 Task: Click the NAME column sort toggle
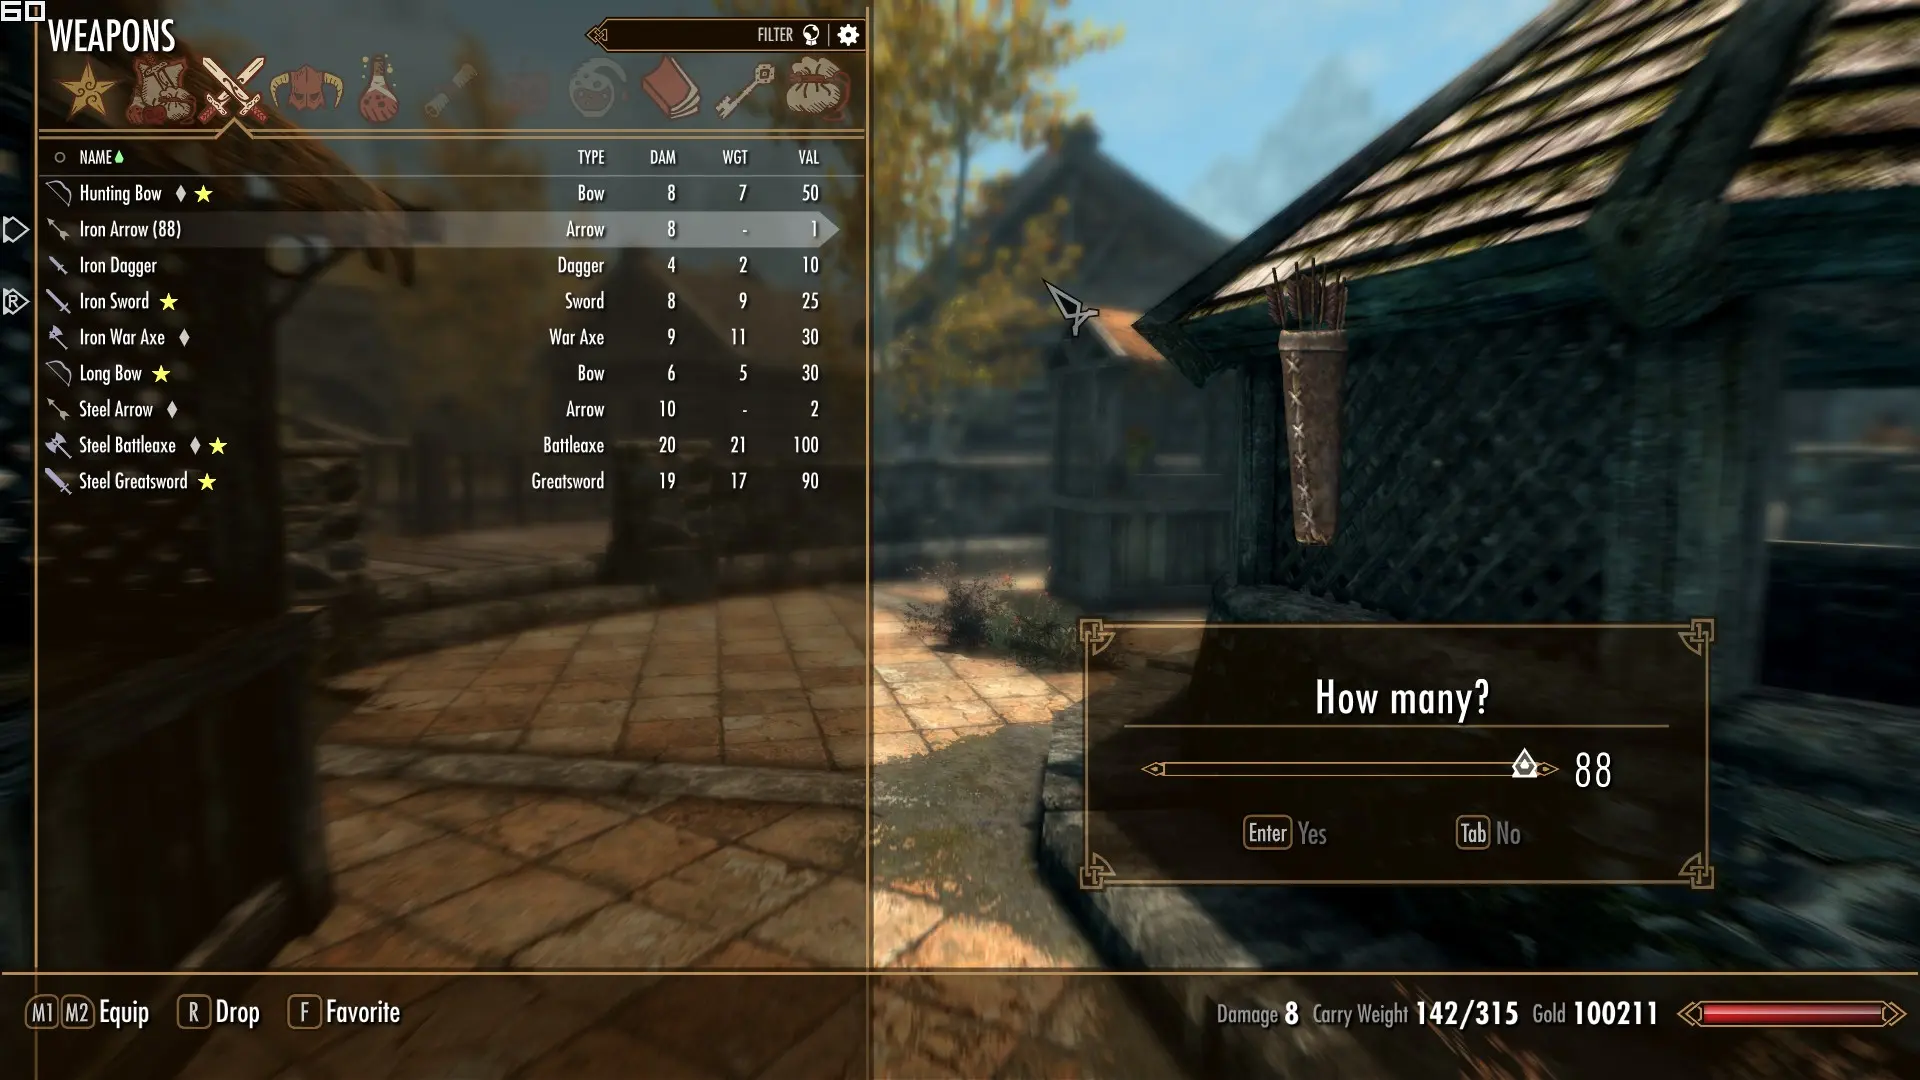pyautogui.click(x=100, y=157)
